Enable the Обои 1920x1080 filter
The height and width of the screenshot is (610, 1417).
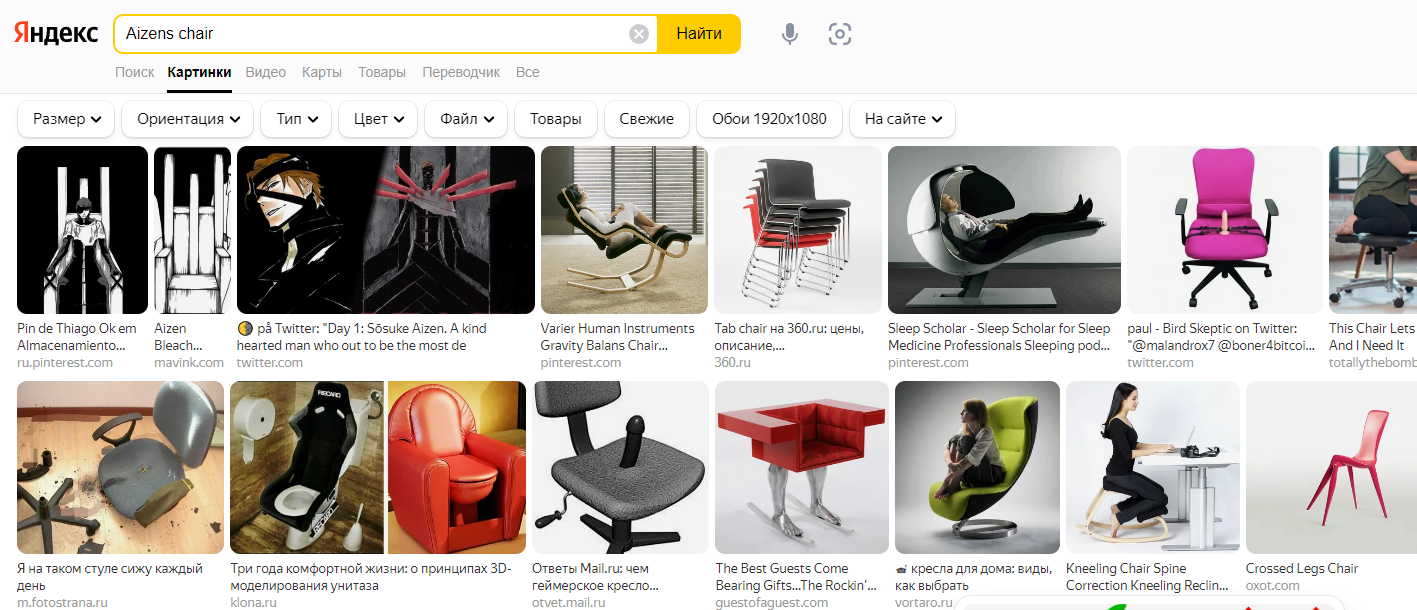tap(769, 119)
